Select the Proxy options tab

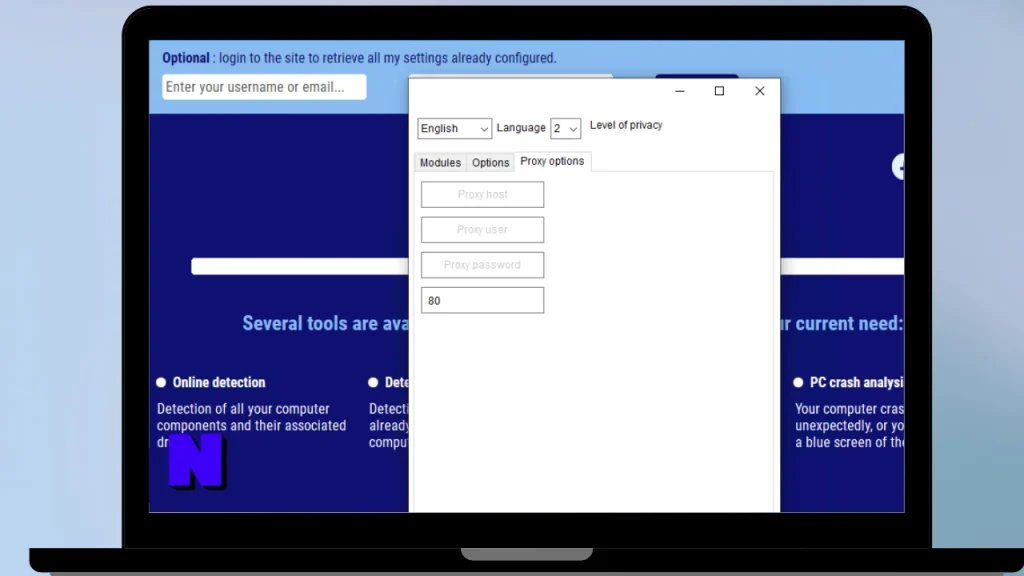(x=552, y=161)
